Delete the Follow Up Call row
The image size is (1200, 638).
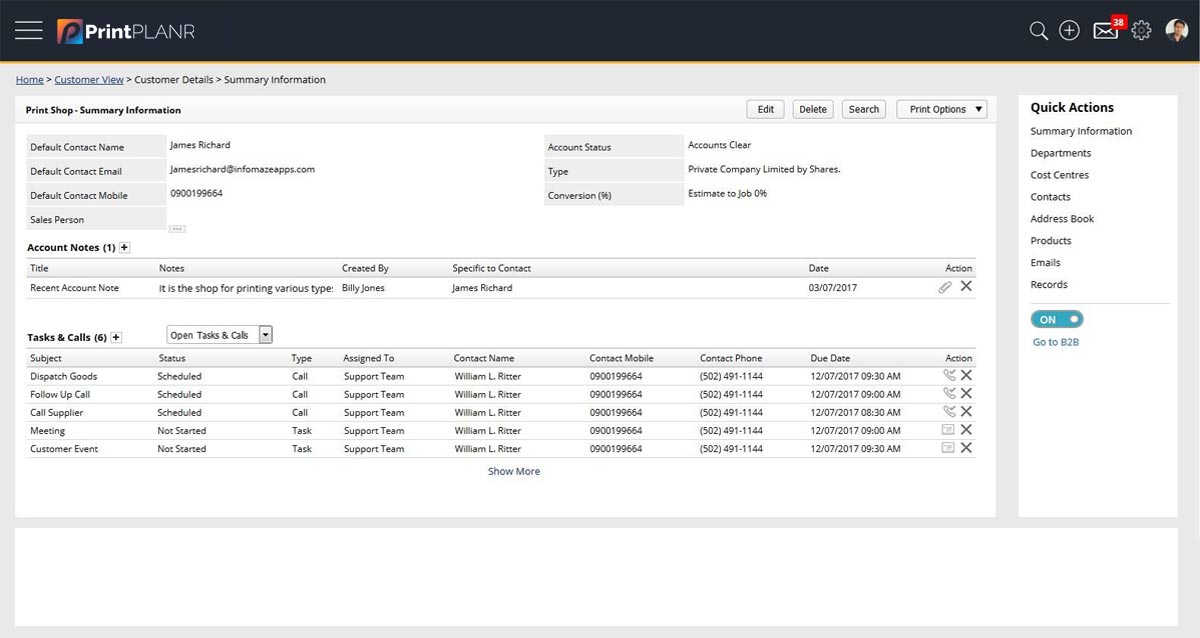point(966,394)
